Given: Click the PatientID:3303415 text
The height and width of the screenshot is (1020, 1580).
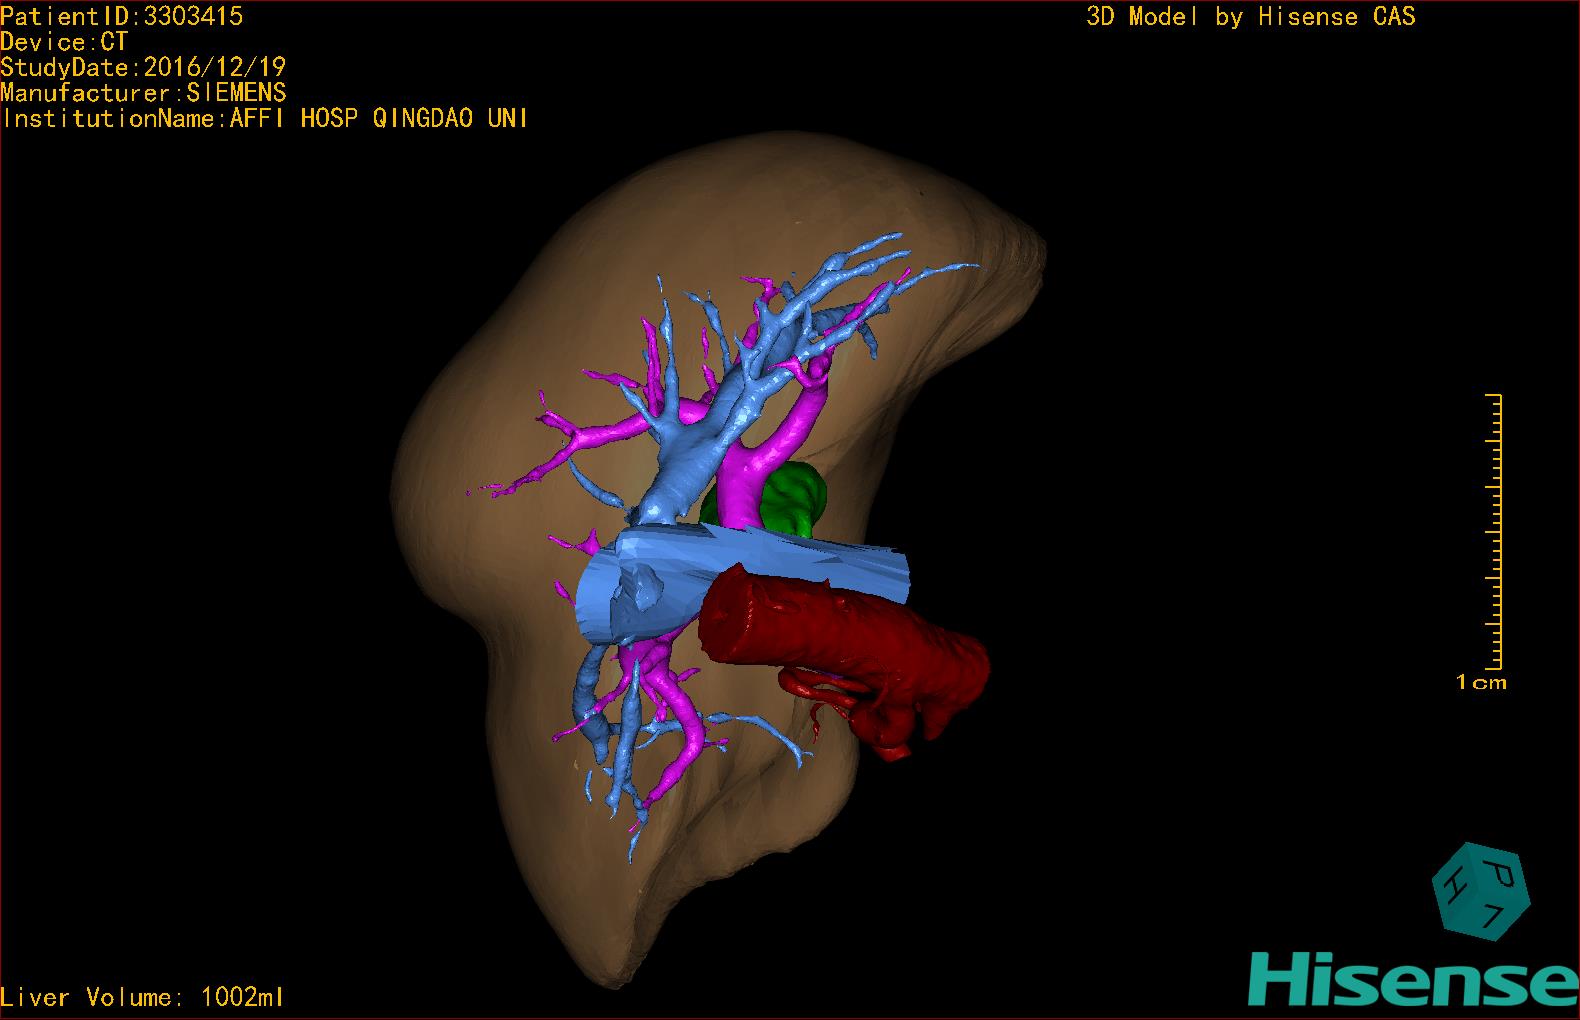Looking at the screenshot, I should (x=122, y=16).
